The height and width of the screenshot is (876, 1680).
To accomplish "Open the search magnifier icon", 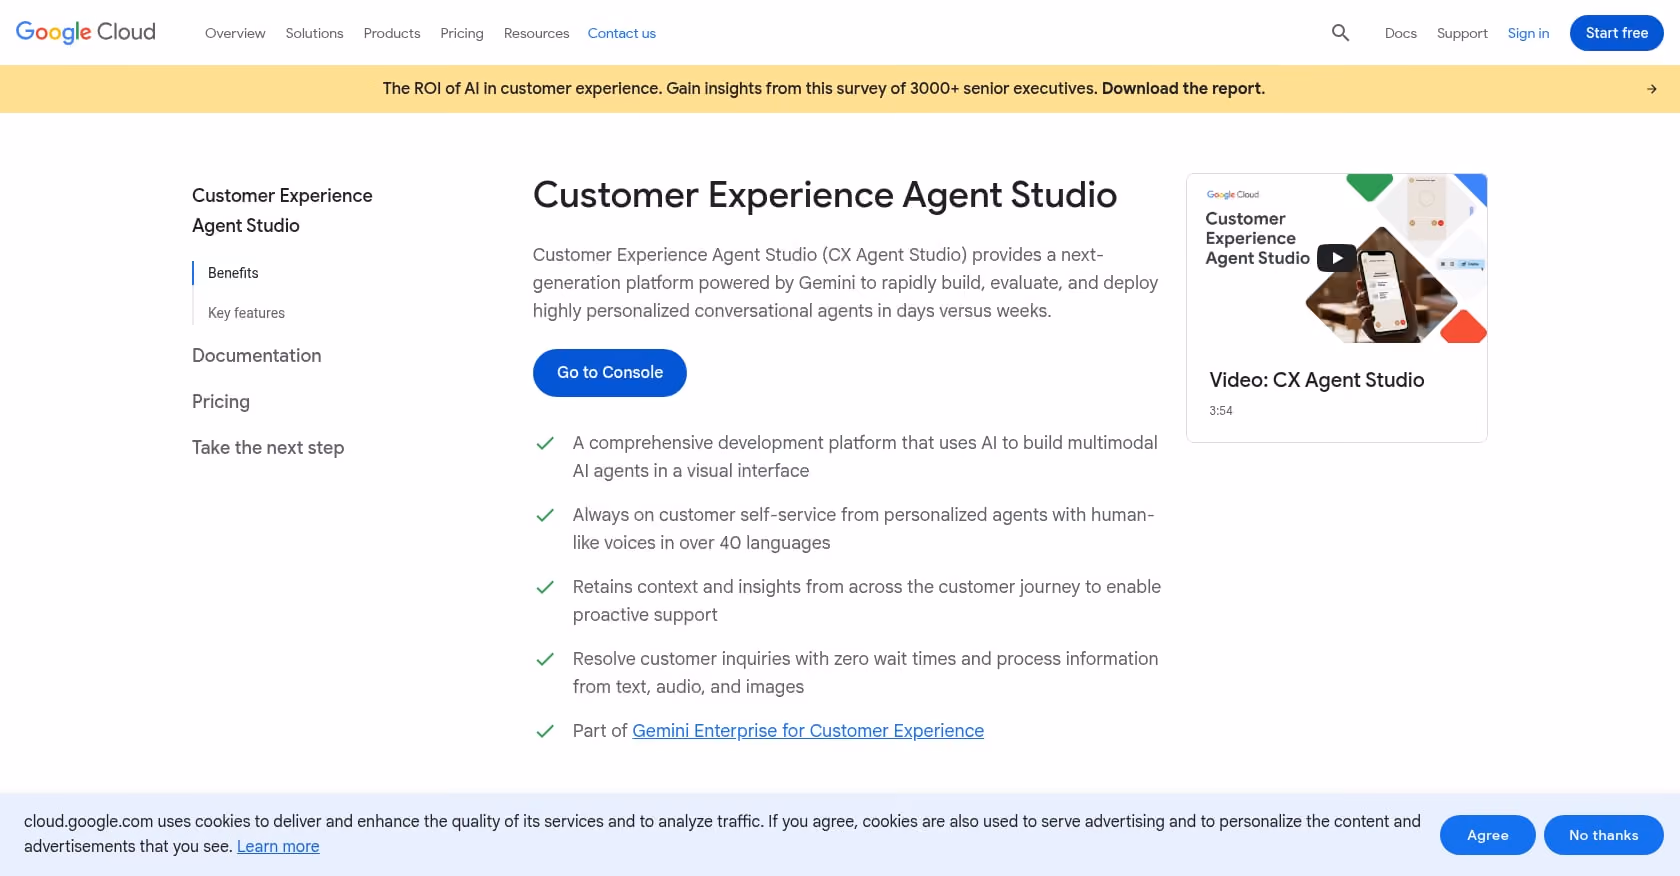I will click(x=1340, y=33).
